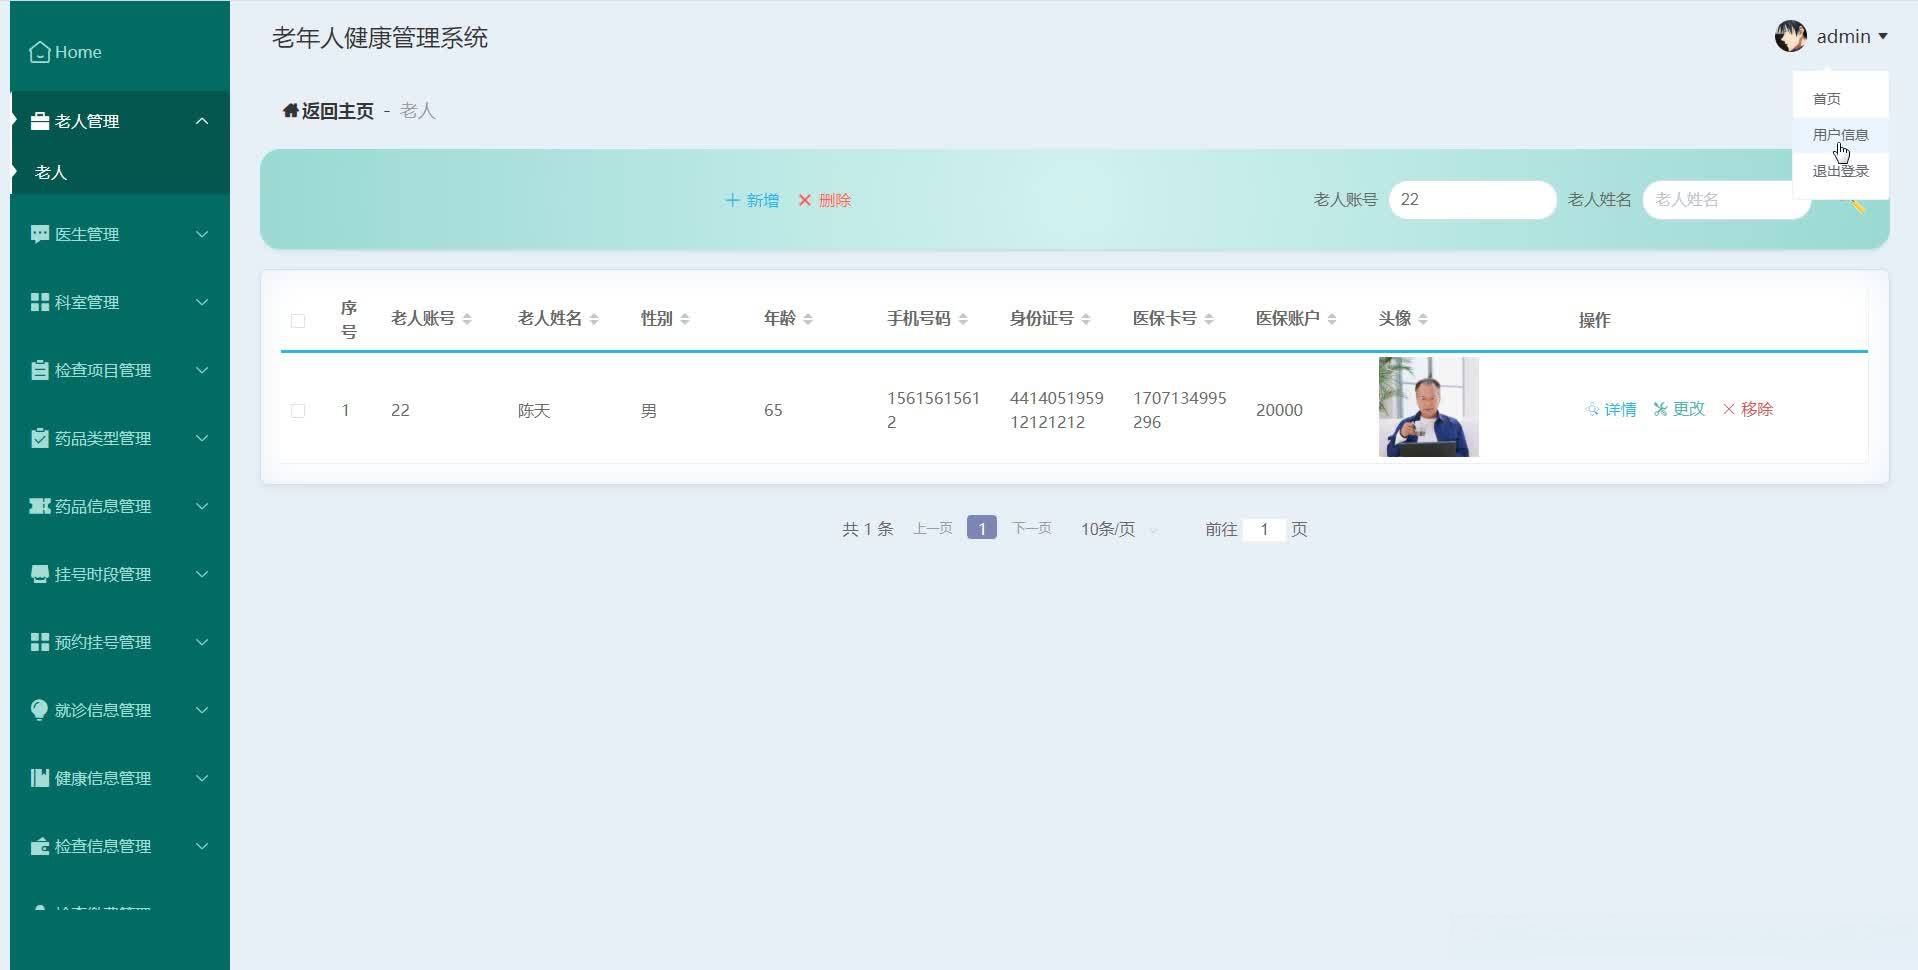Viewport: 1918px width, 970px height.
Task: Click the 挂号时段管理 icon
Action: click(x=40, y=574)
